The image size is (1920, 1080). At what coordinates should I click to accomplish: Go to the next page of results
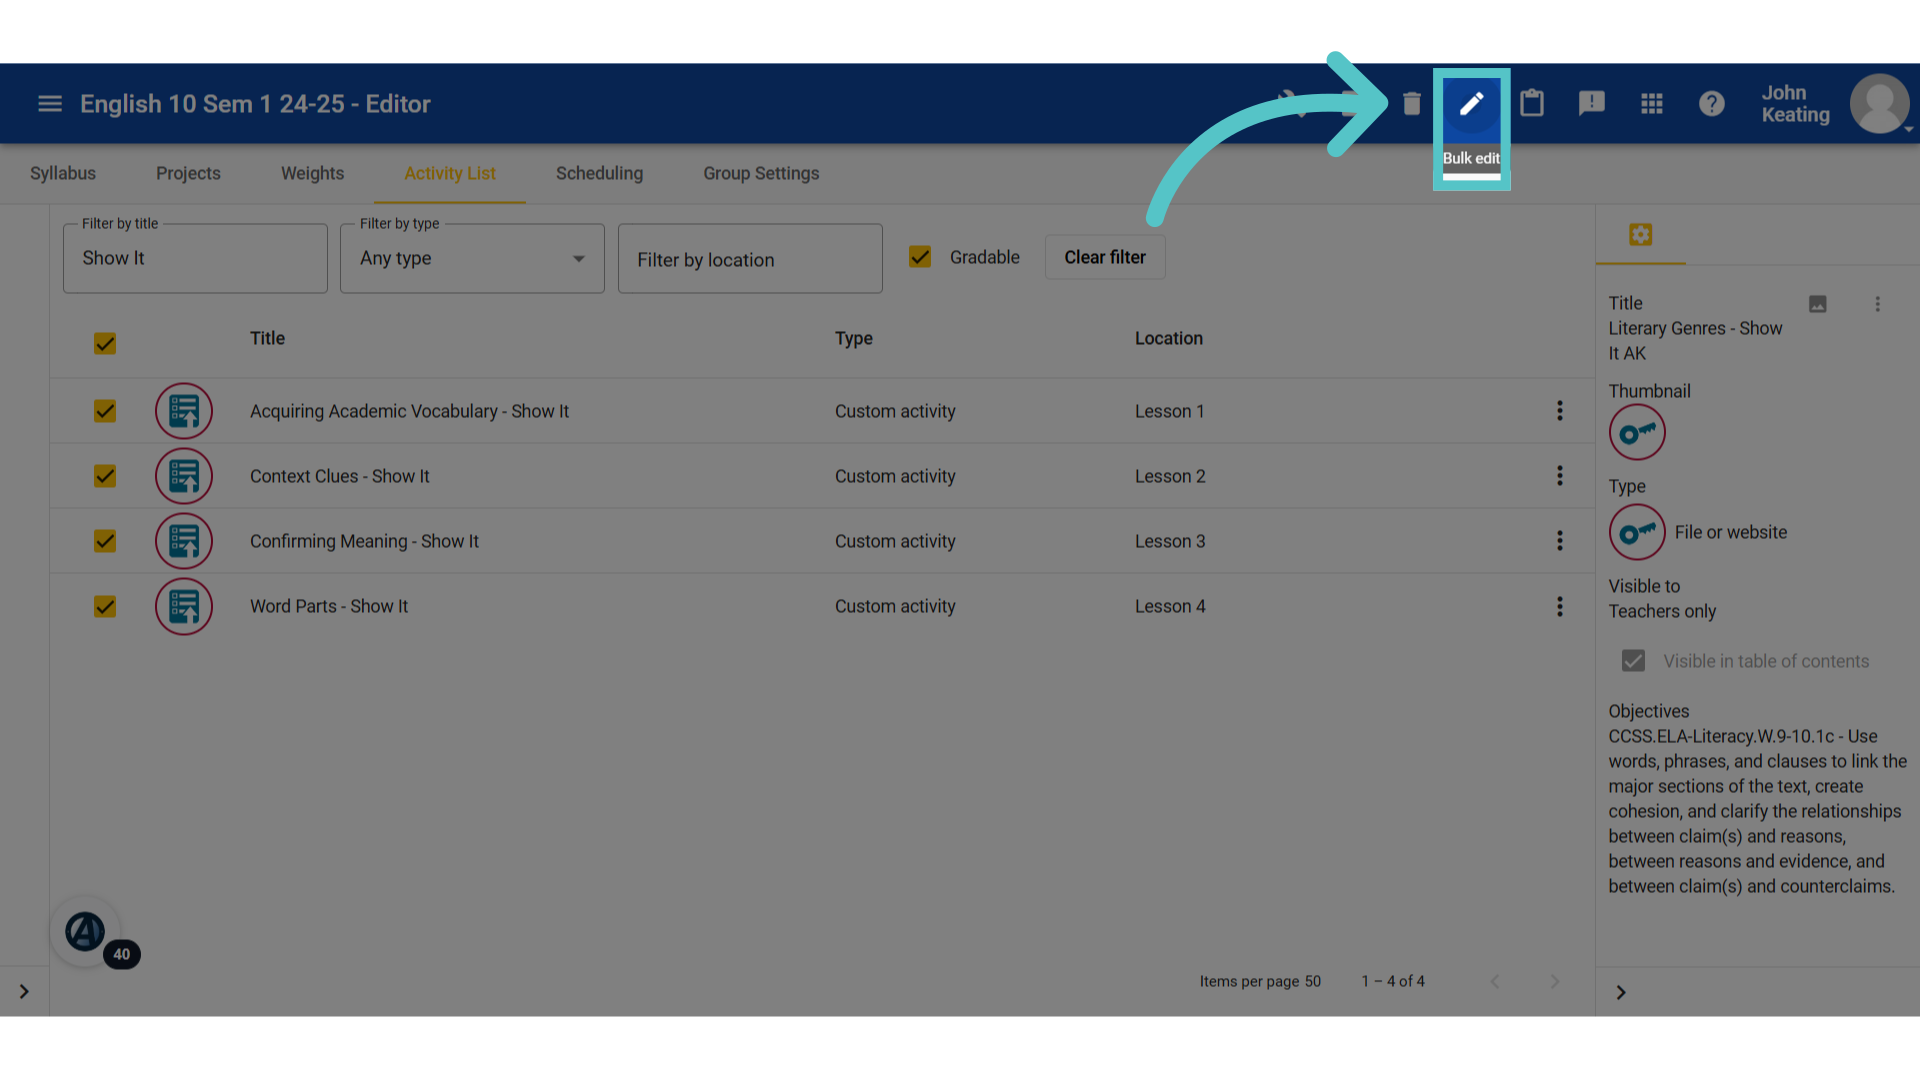1554,982
